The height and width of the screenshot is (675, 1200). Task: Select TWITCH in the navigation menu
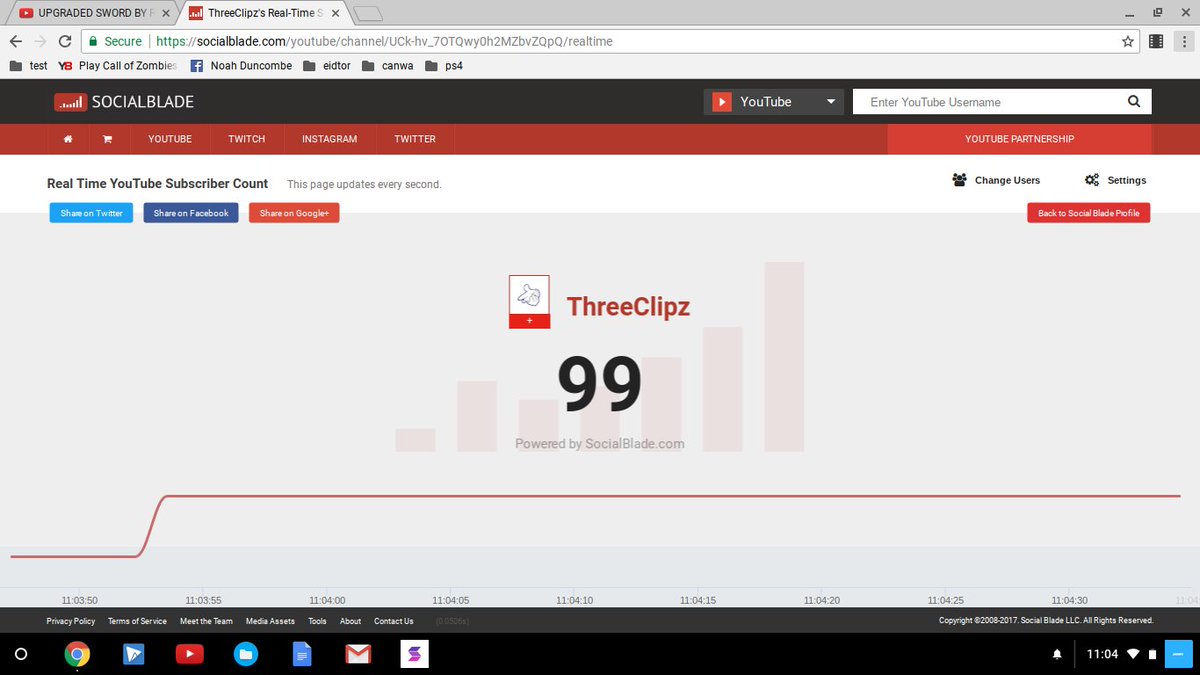pos(246,139)
